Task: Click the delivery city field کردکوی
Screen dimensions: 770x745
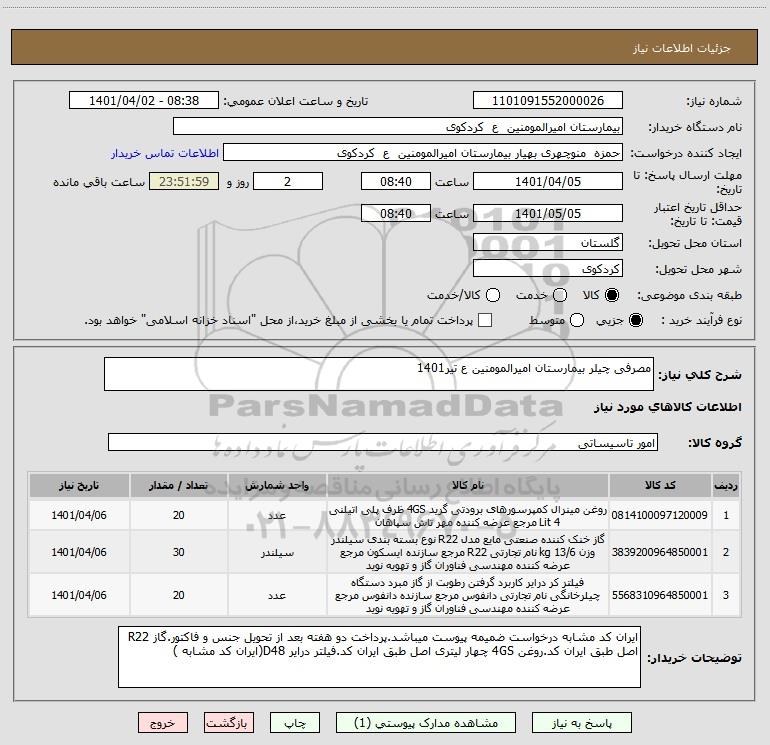Action: (x=548, y=269)
